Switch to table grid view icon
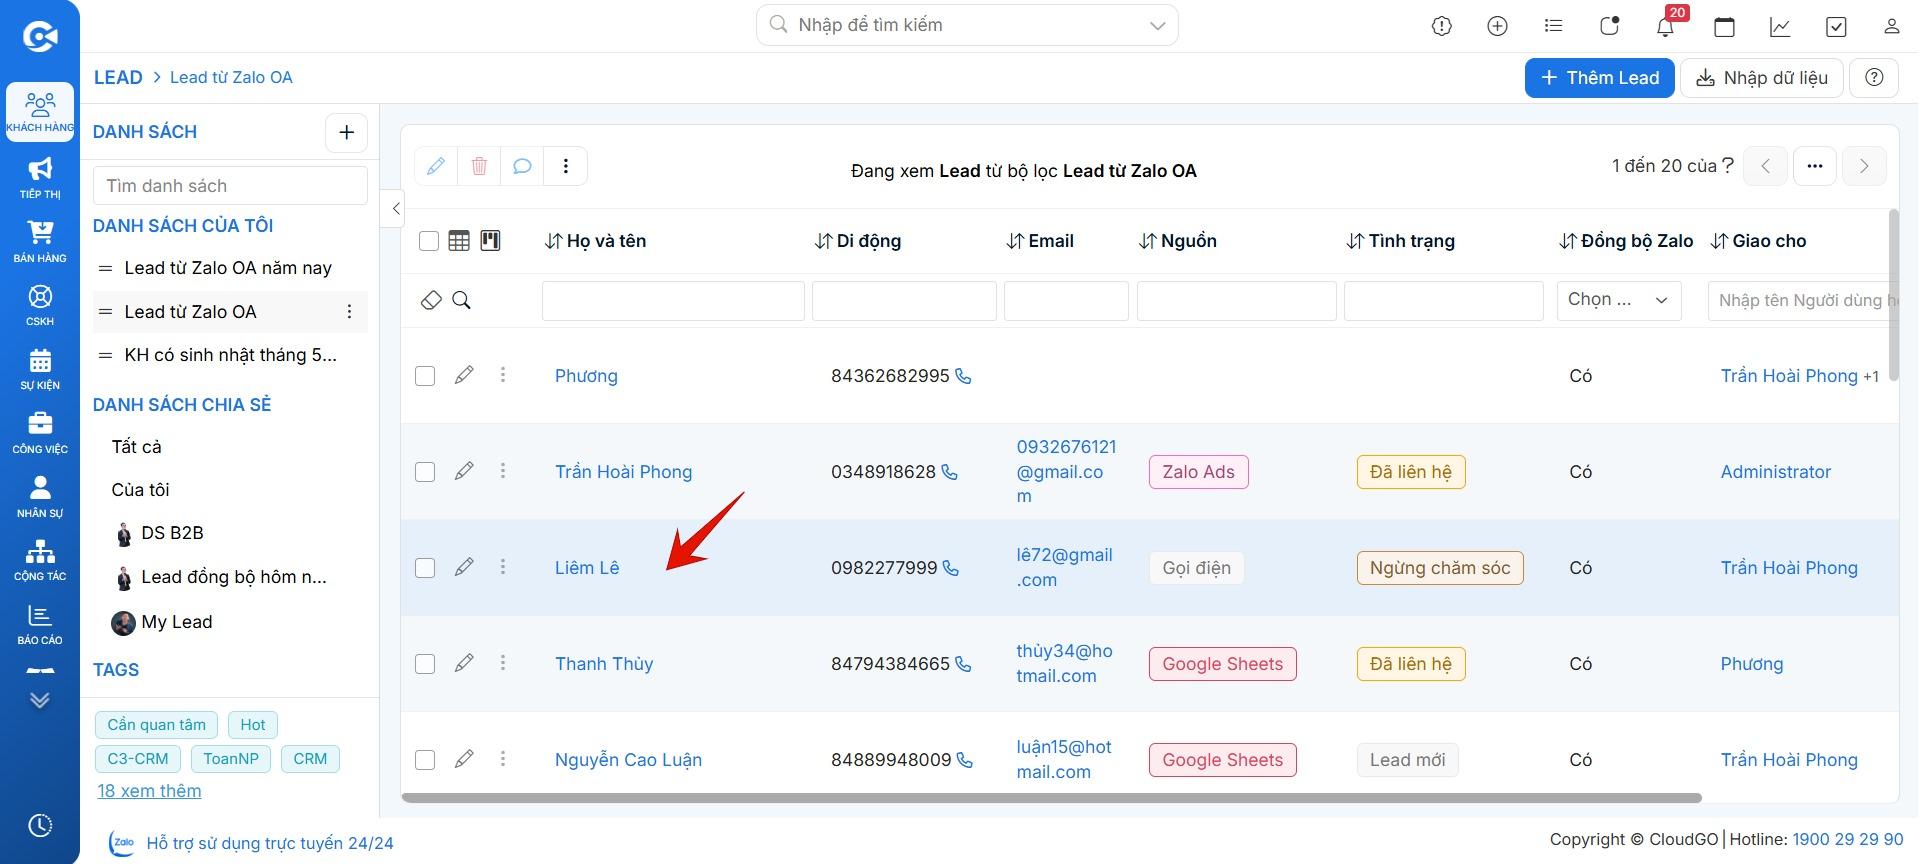The width and height of the screenshot is (1919, 864). click(x=459, y=241)
